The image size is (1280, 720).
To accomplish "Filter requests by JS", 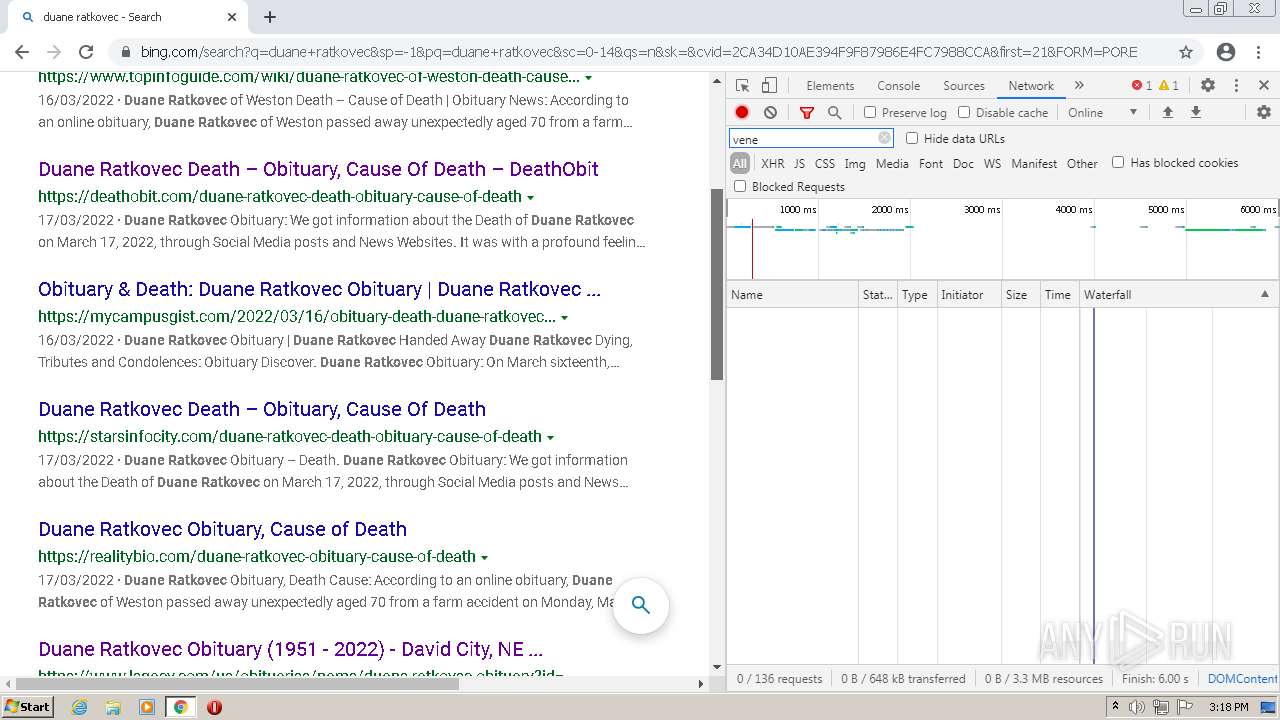I will click(x=799, y=163).
